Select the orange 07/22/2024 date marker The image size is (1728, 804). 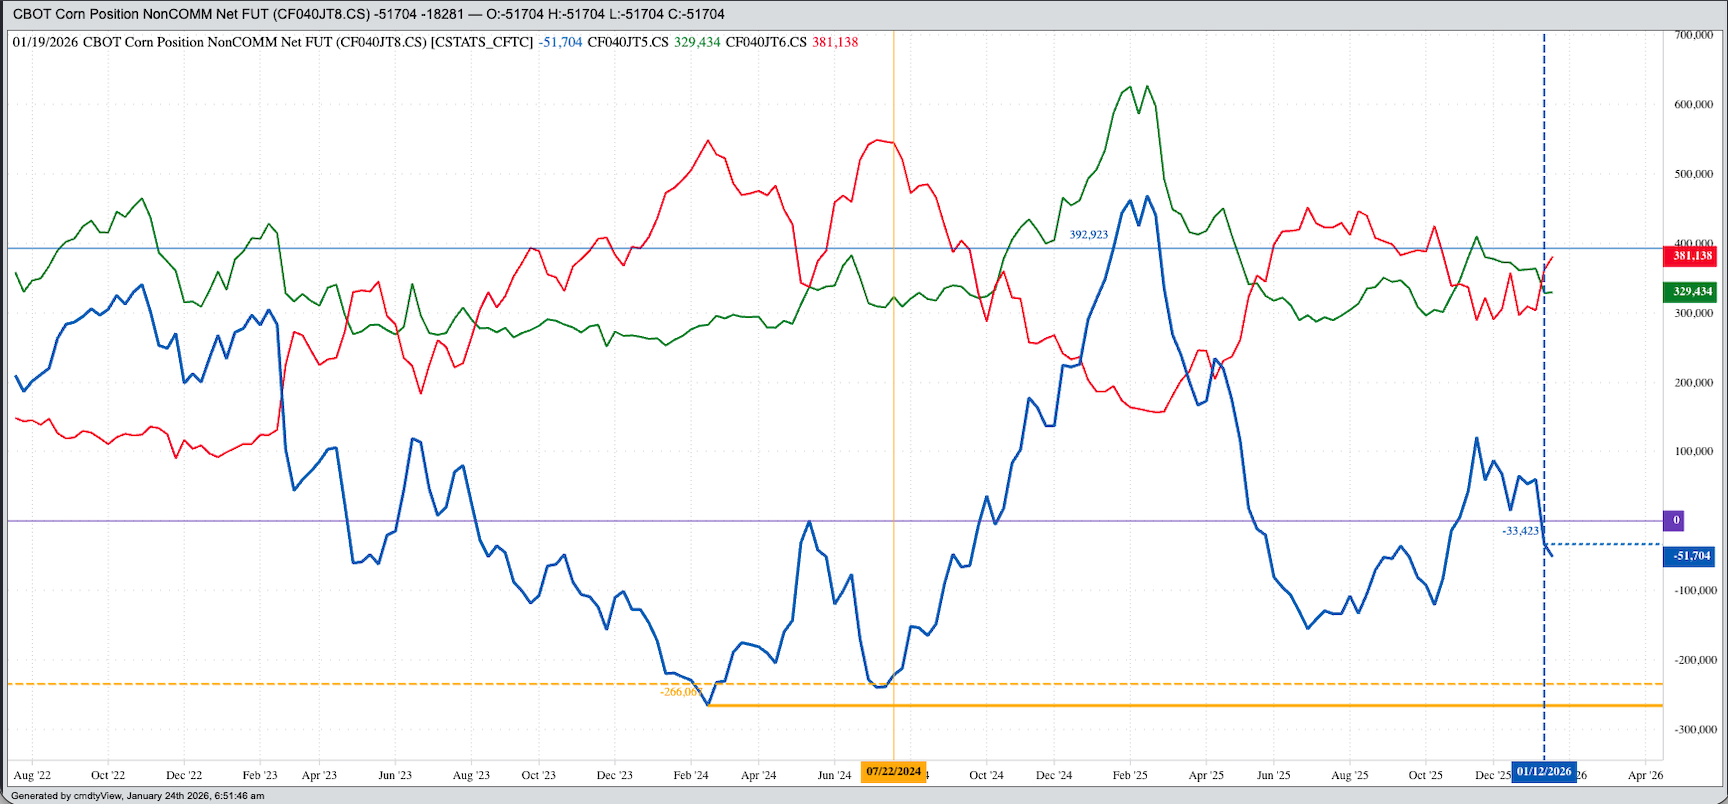pyautogui.click(x=893, y=772)
